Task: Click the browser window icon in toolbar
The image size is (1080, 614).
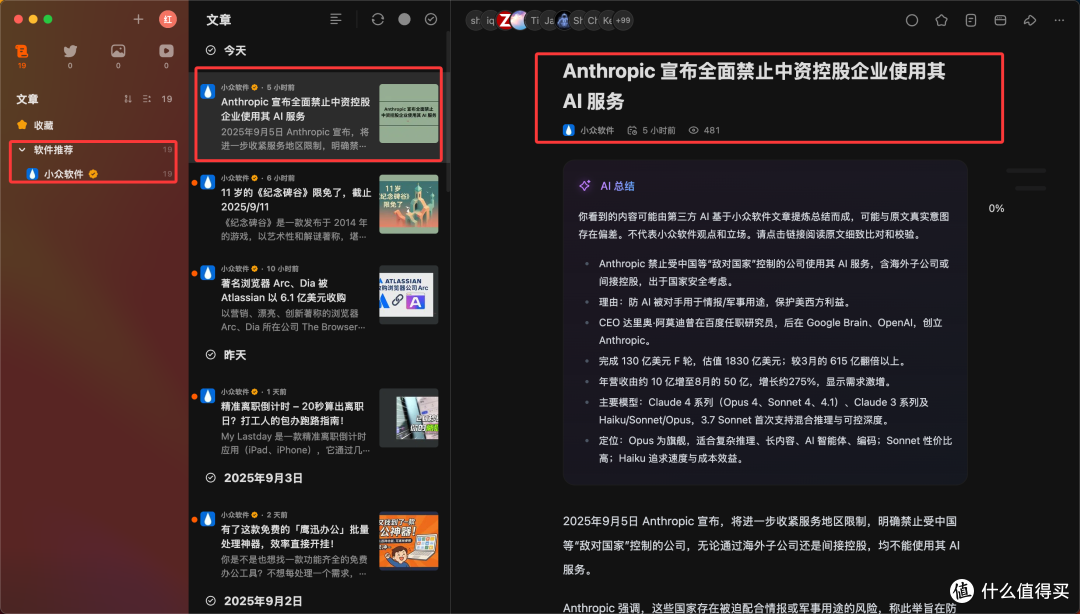Action: 1001,21
